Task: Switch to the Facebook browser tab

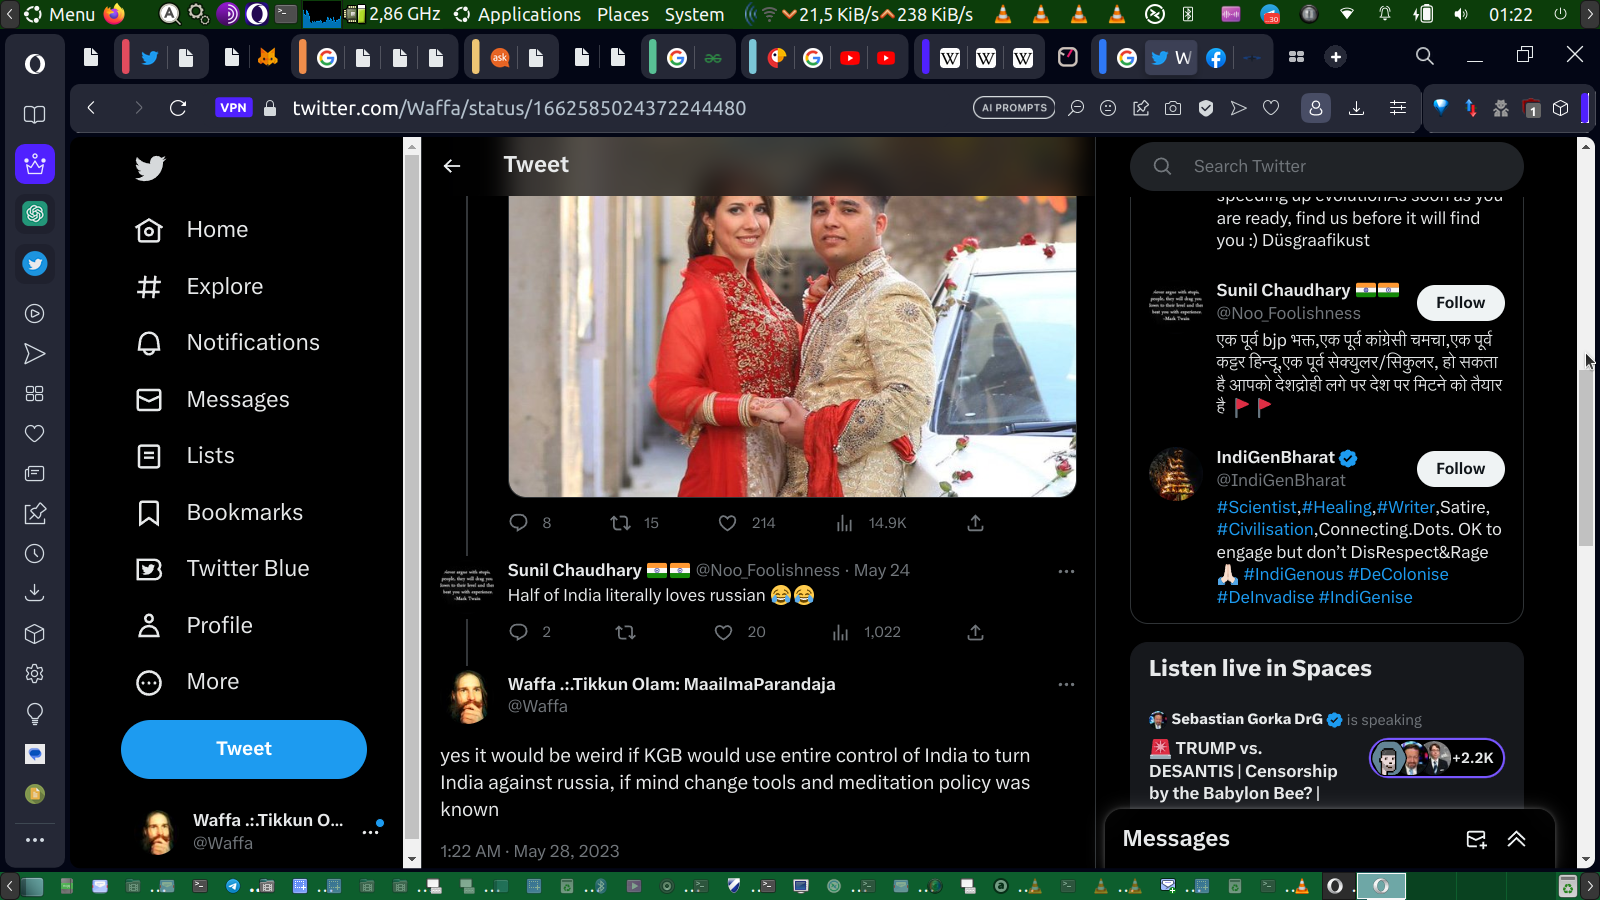Action: 1216,58
